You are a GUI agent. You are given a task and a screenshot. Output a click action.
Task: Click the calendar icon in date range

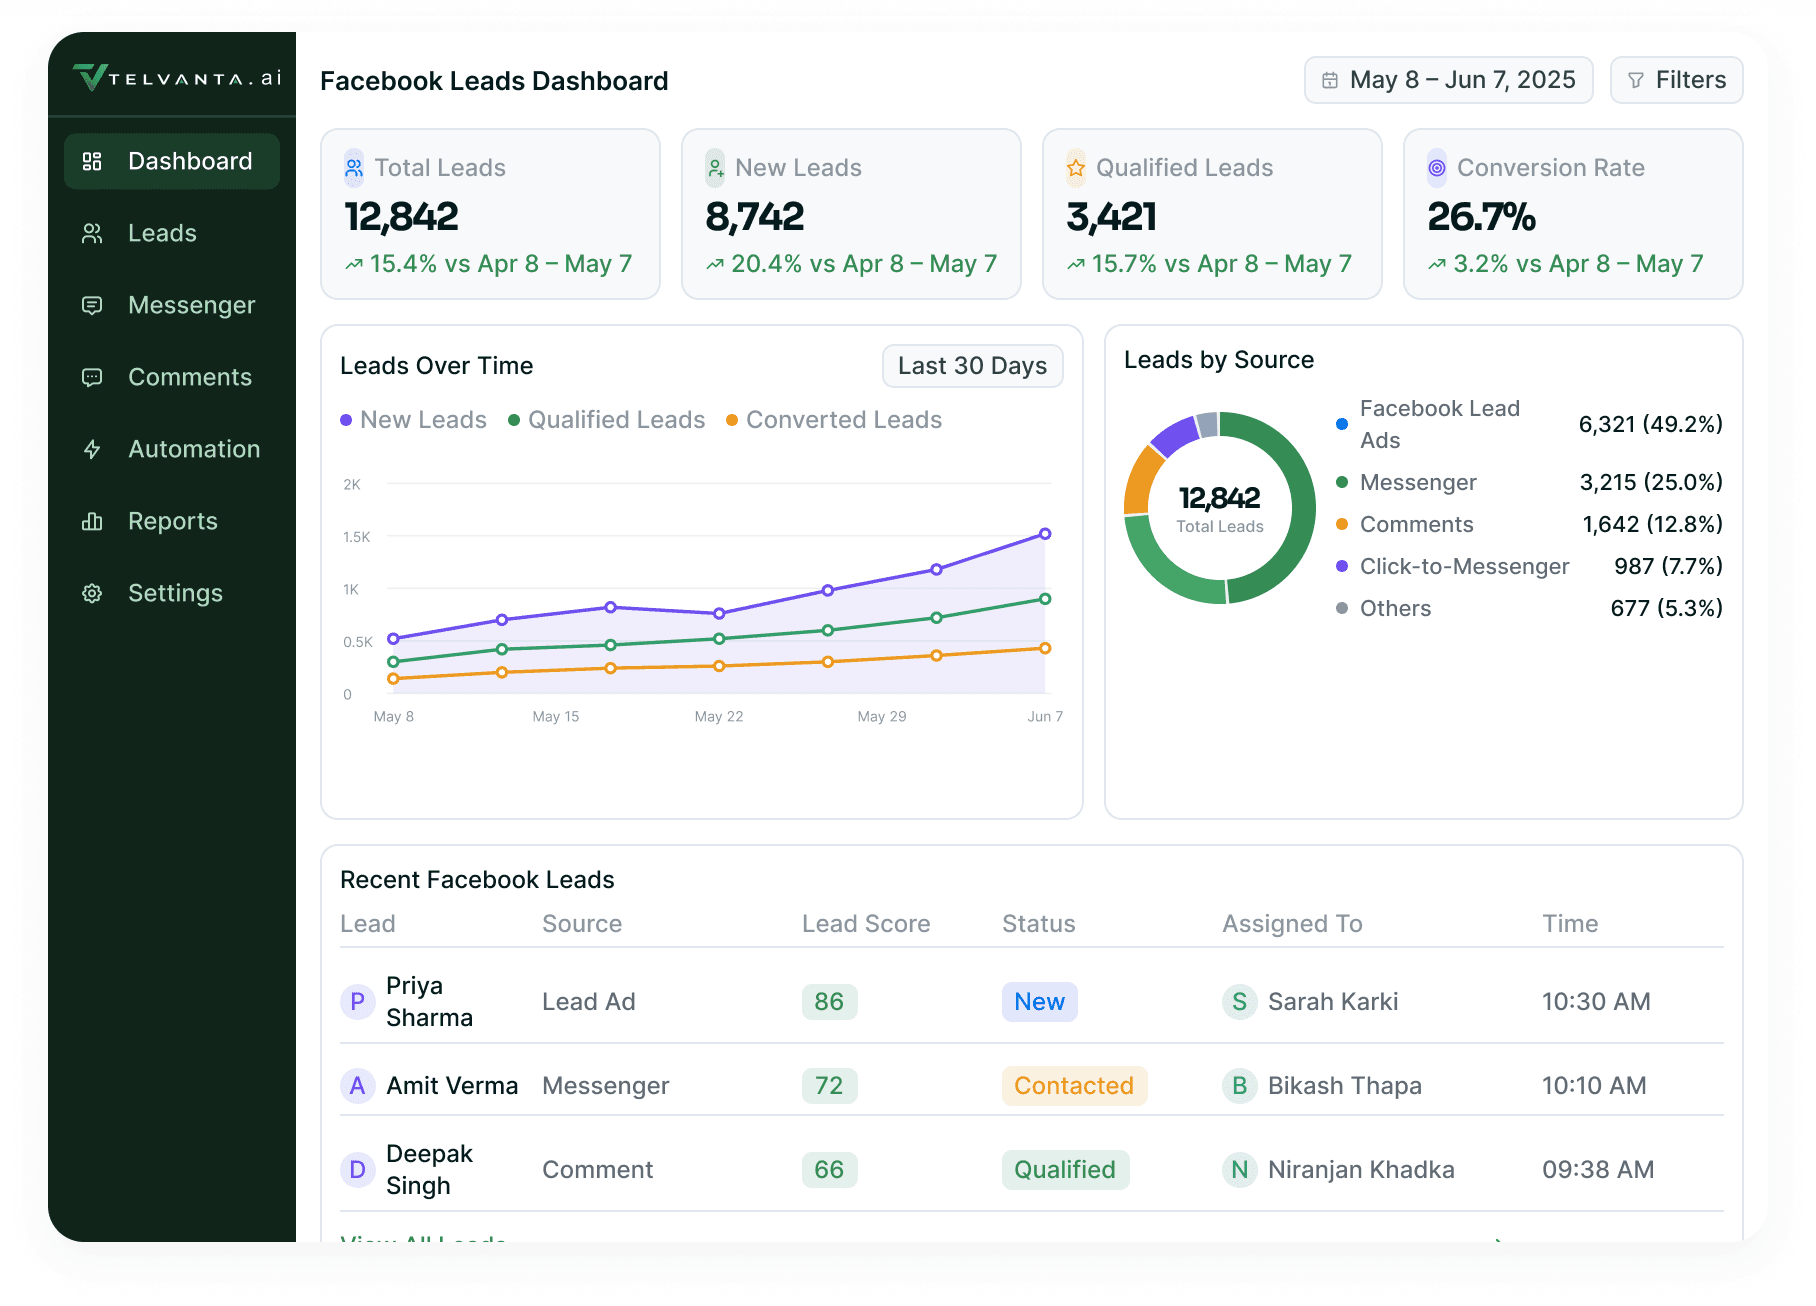[1330, 80]
